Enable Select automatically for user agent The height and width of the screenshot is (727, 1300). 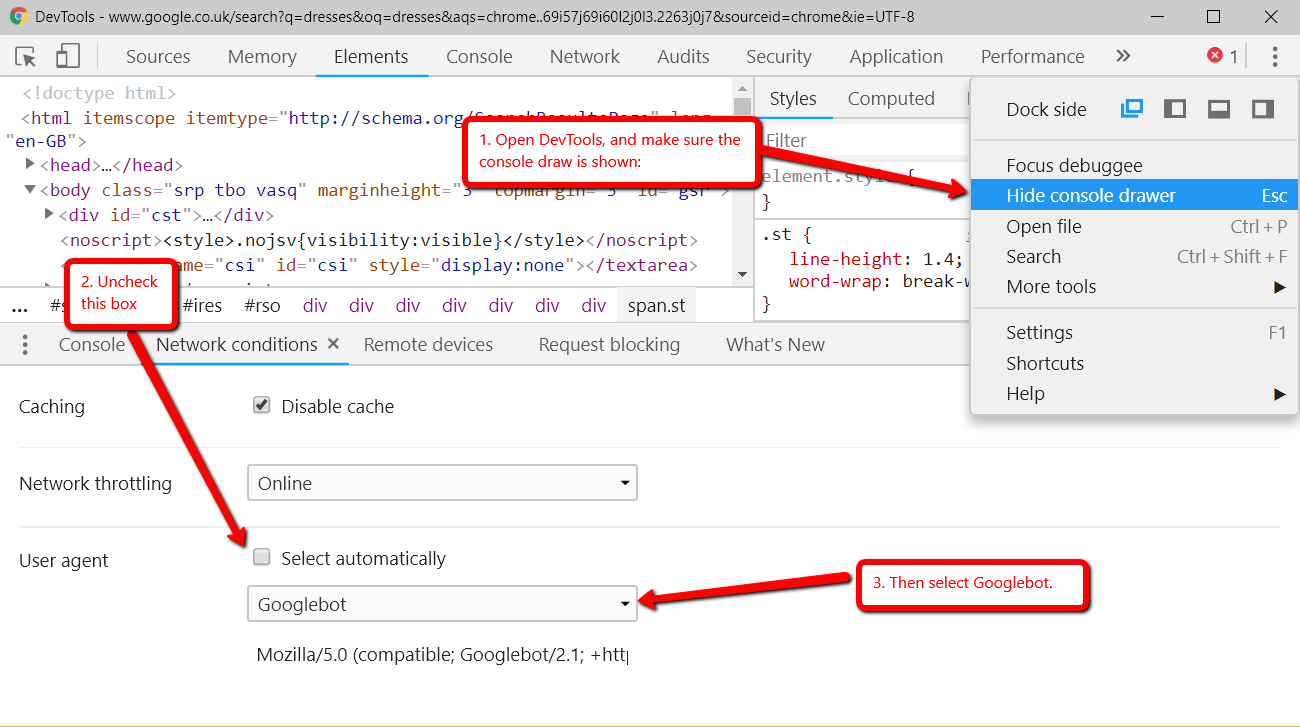261,558
